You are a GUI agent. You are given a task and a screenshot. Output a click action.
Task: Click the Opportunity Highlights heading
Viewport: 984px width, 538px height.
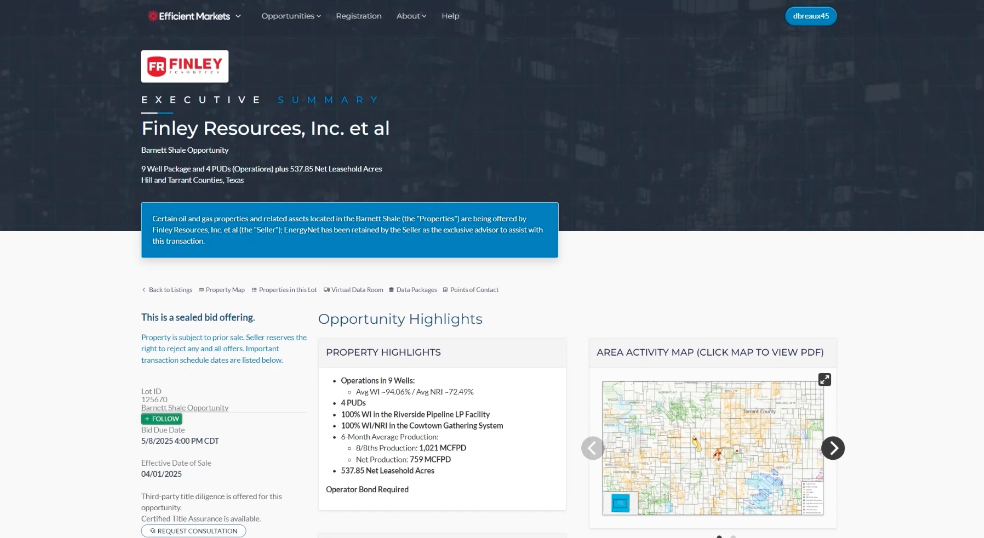400,319
